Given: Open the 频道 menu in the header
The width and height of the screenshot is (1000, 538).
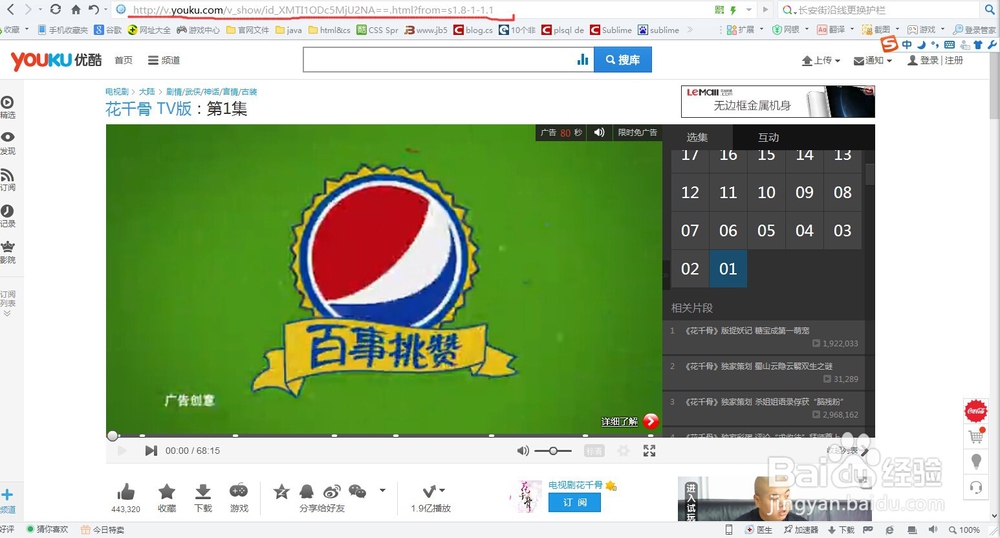Looking at the screenshot, I should tap(164, 60).
